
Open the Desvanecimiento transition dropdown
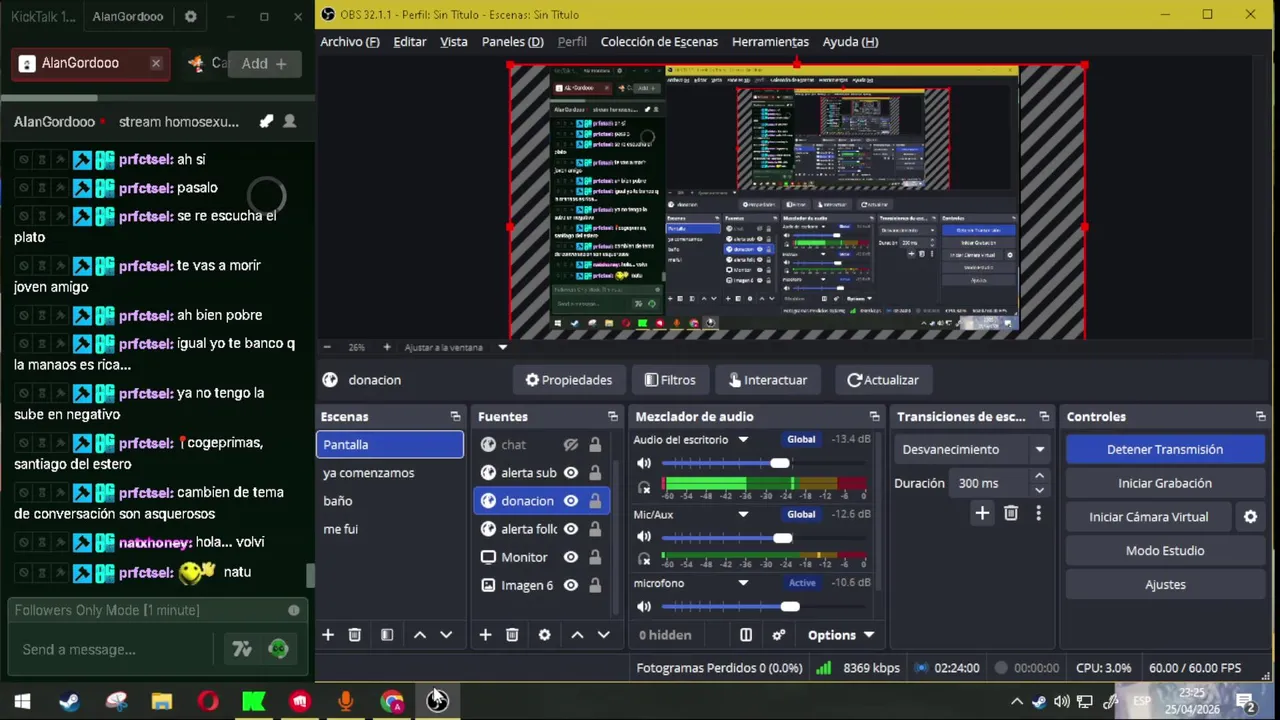click(x=971, y=449)
